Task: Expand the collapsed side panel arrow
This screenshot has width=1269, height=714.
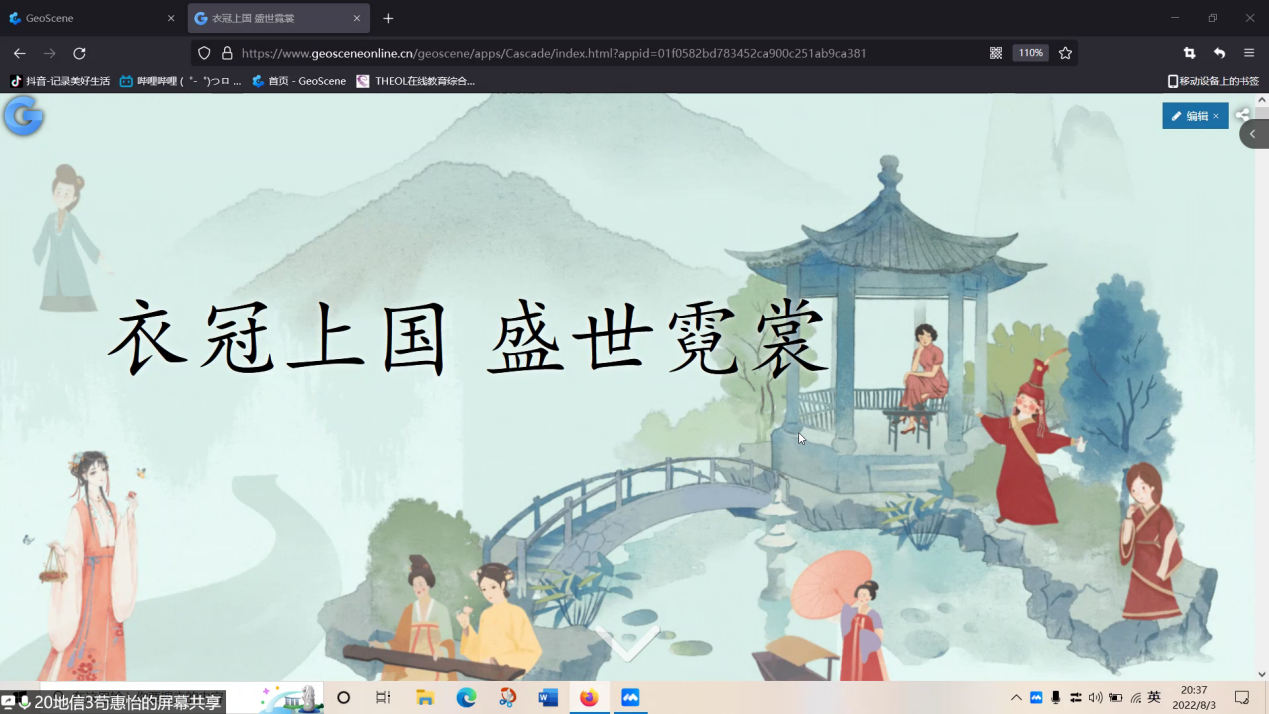Action: click(1253, 134)
